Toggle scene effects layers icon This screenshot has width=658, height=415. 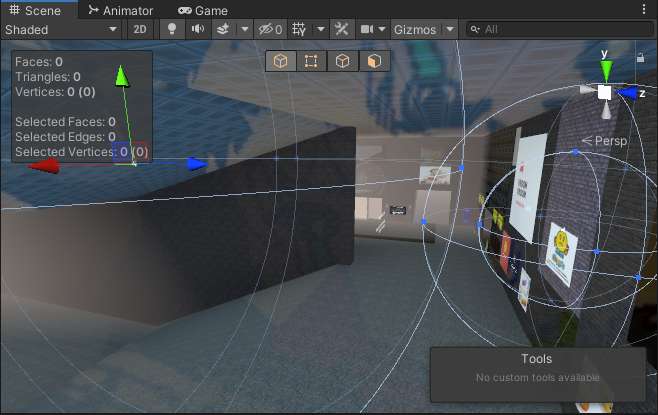(x=224, y=30)
